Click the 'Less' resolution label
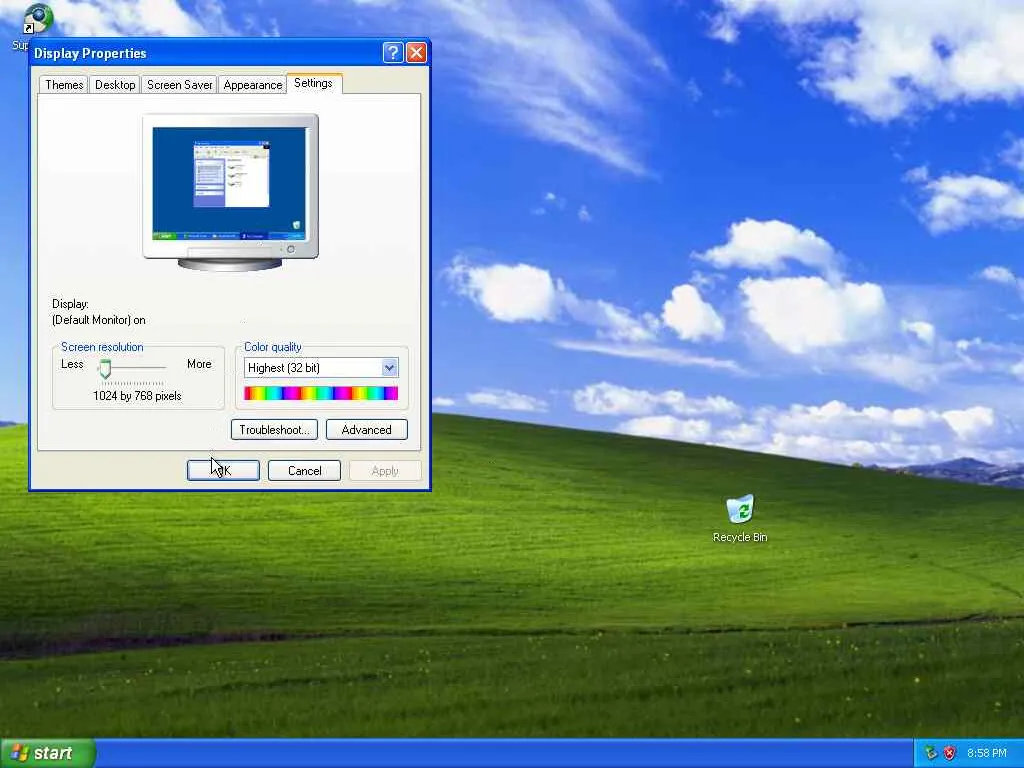Viewport: 1024px width, 768px height. pos(72,364)
